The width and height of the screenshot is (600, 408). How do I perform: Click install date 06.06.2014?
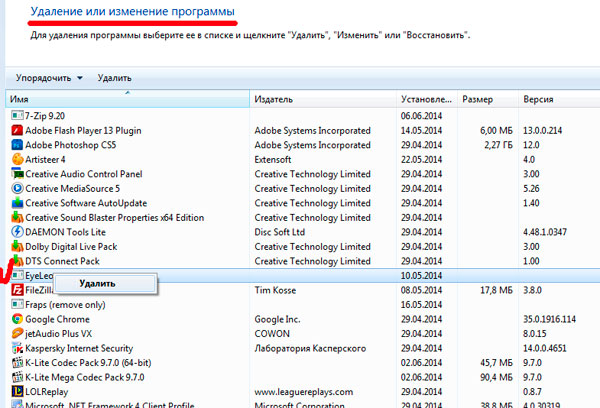(x=421, y=116)
